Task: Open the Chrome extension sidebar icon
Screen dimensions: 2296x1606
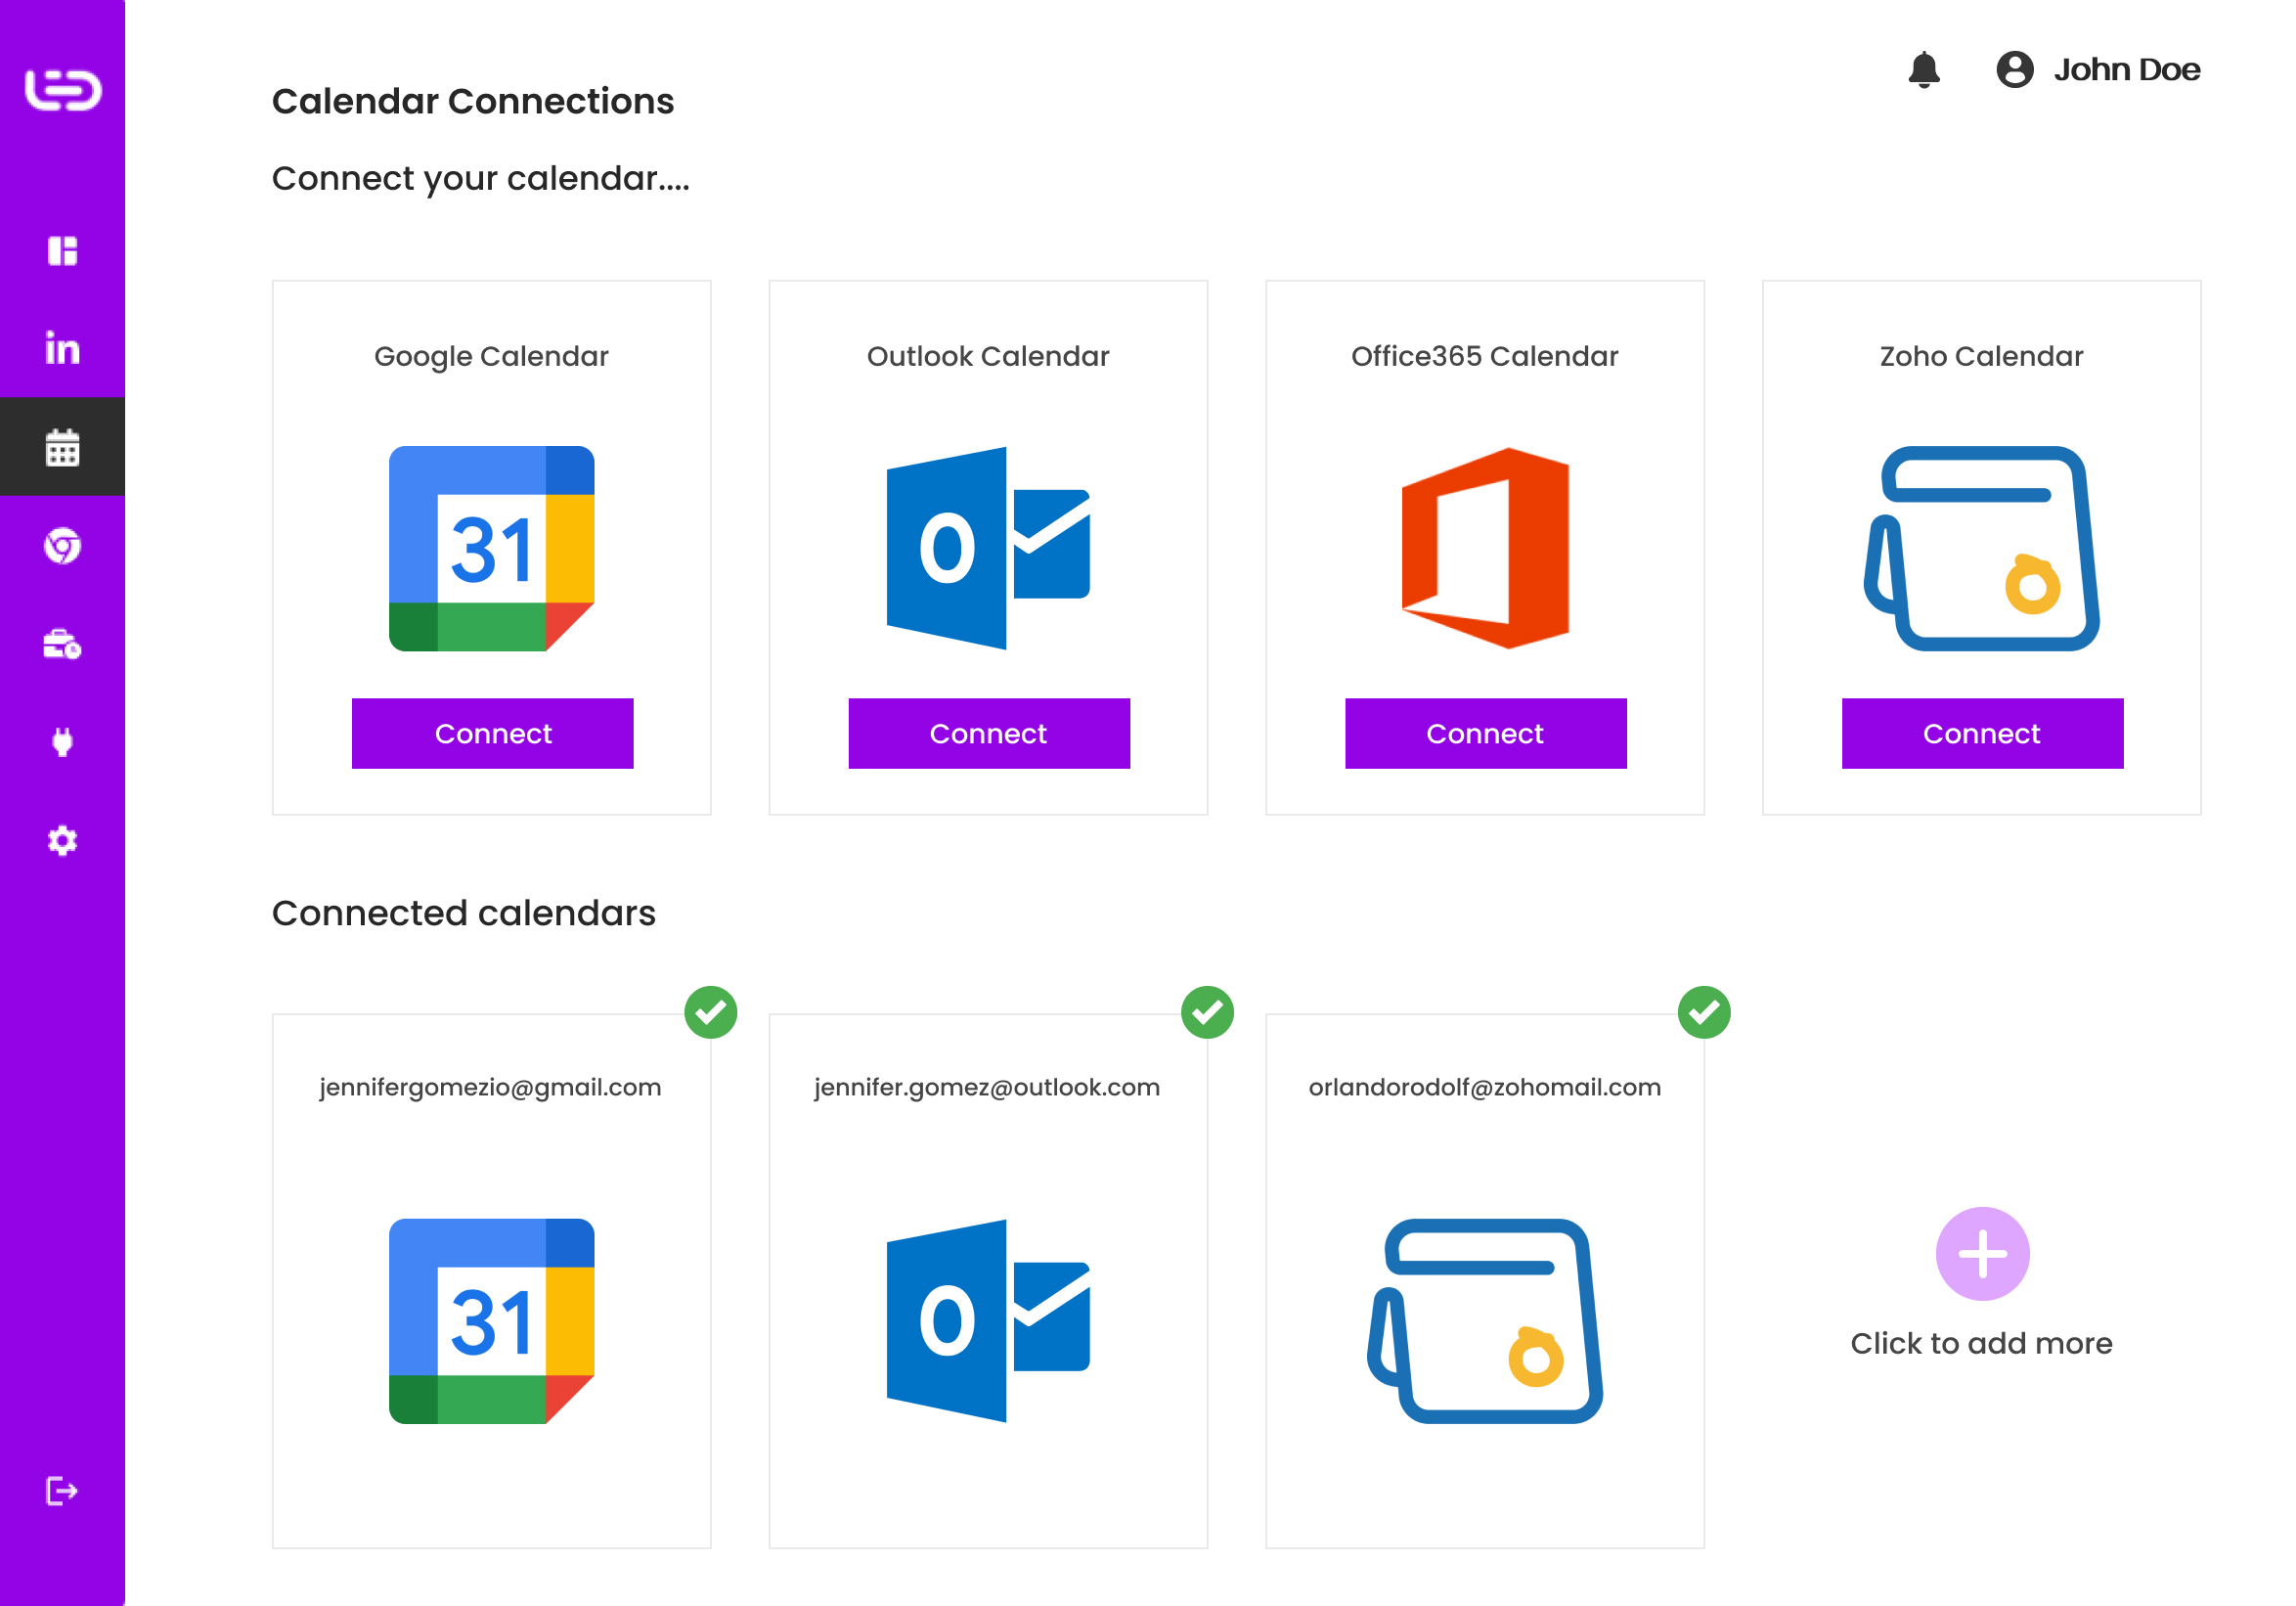Action: (62, 546)
